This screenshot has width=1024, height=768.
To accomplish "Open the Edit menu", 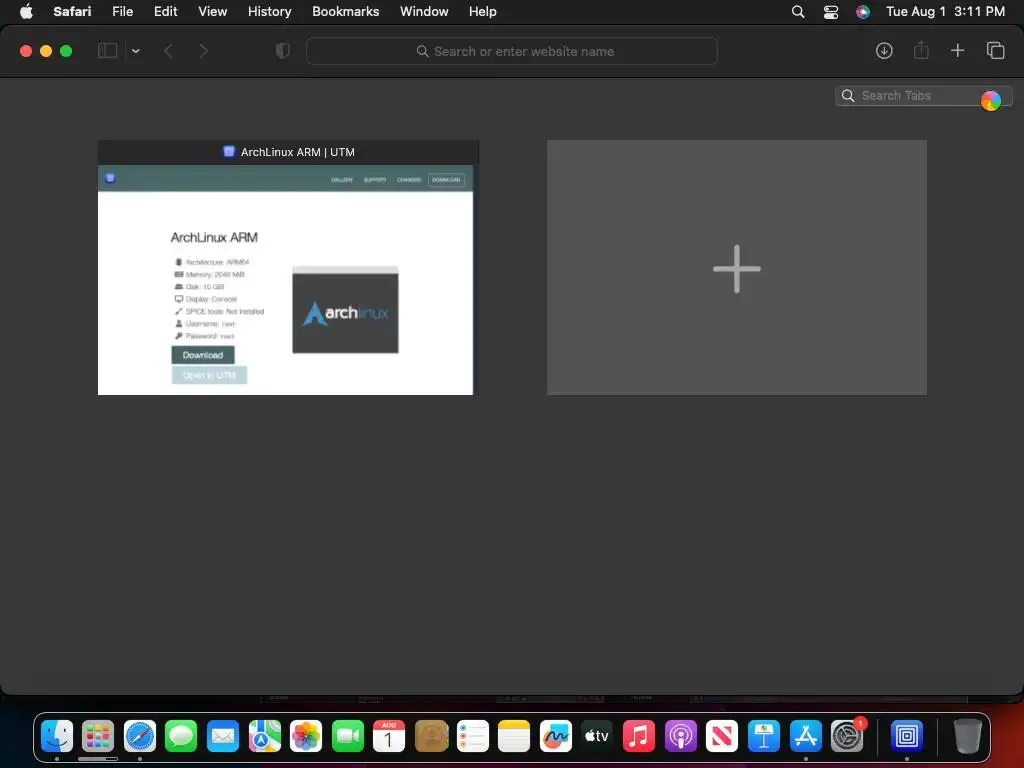I will tap(165, 12).
